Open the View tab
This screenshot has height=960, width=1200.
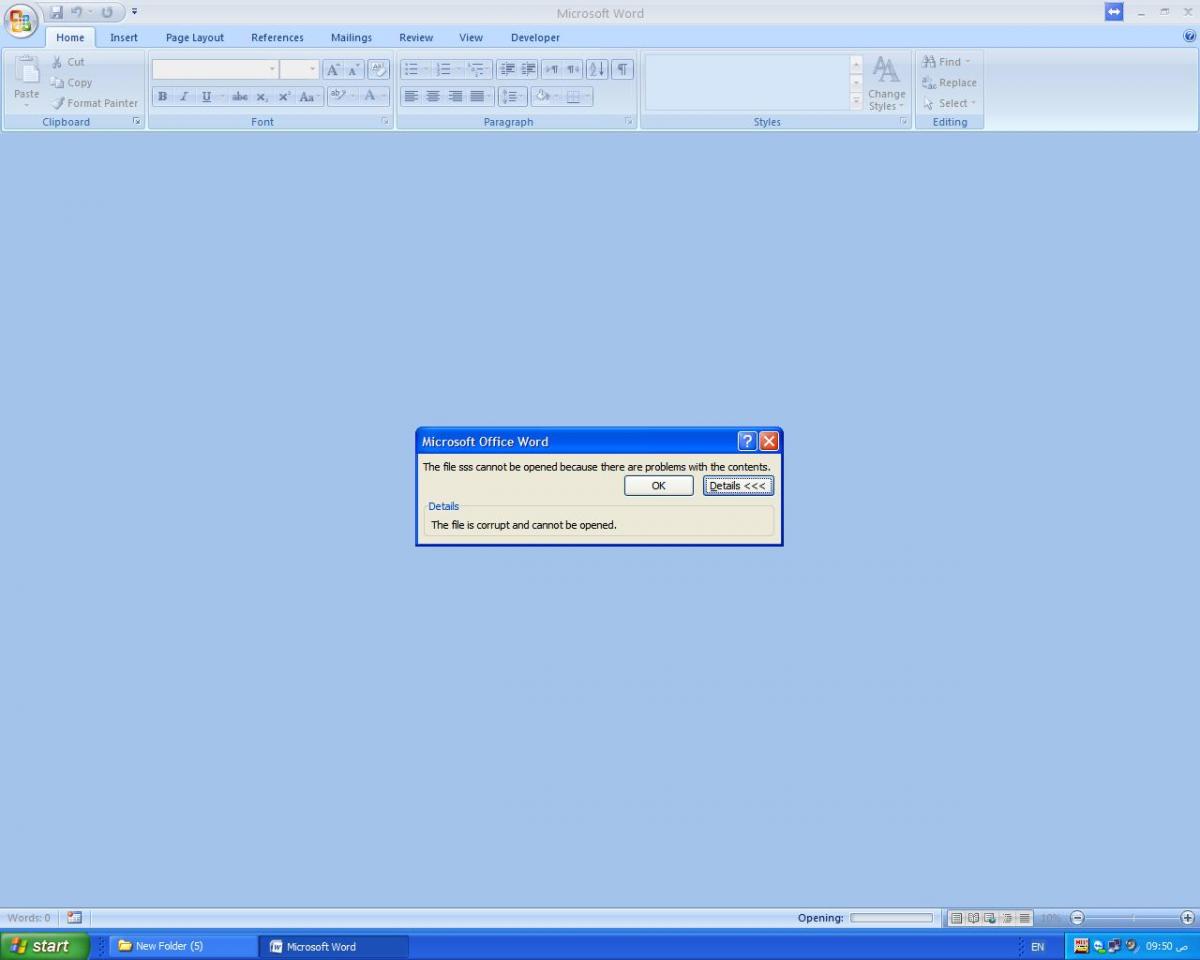(471, 37)
